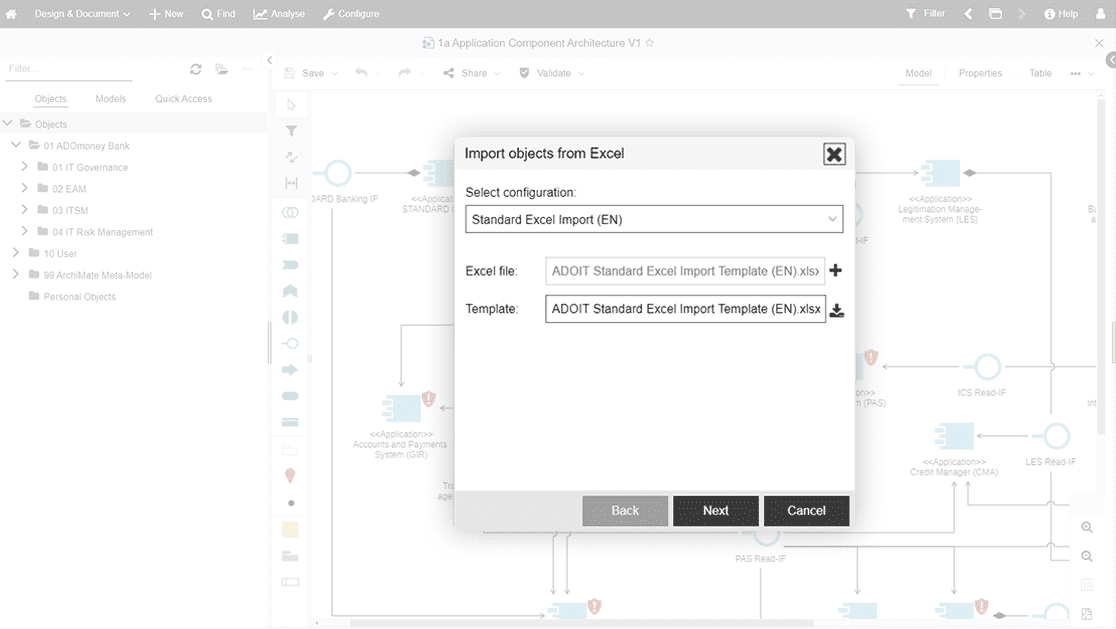Close the Import objects from Excel dialog
1116x629 pixels.
tap(834, 154)
